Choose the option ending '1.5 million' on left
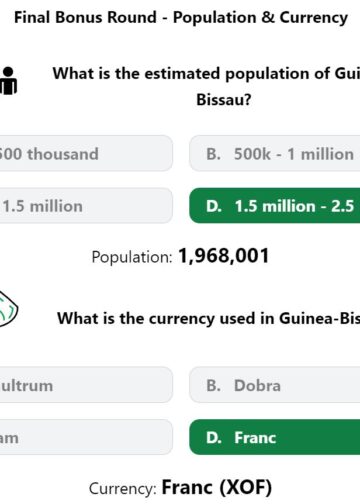 86,206
